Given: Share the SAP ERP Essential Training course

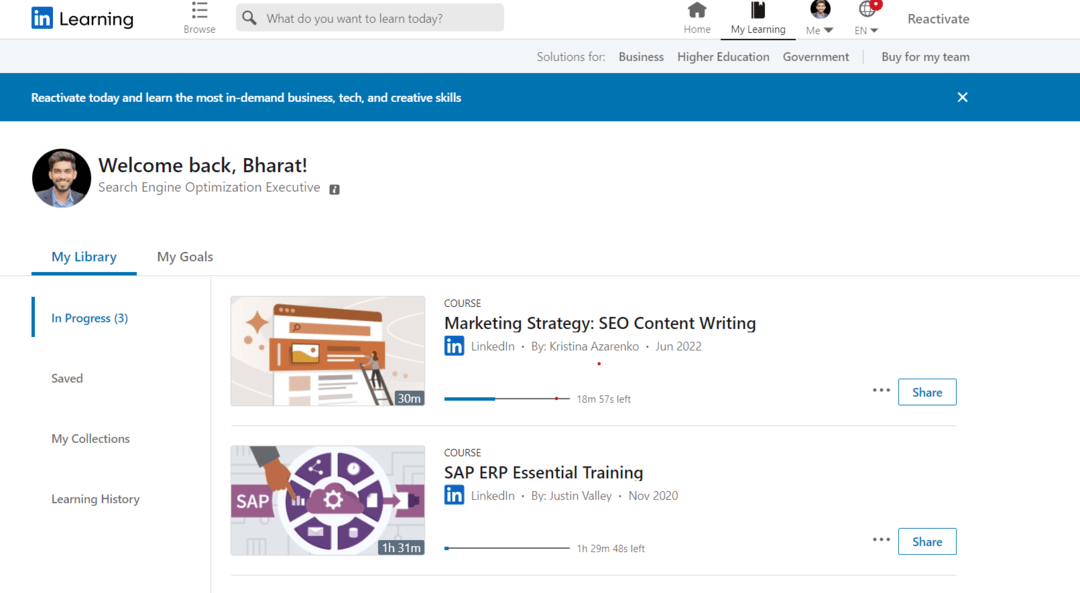Looking at the screenshot, I should point(926,541).
